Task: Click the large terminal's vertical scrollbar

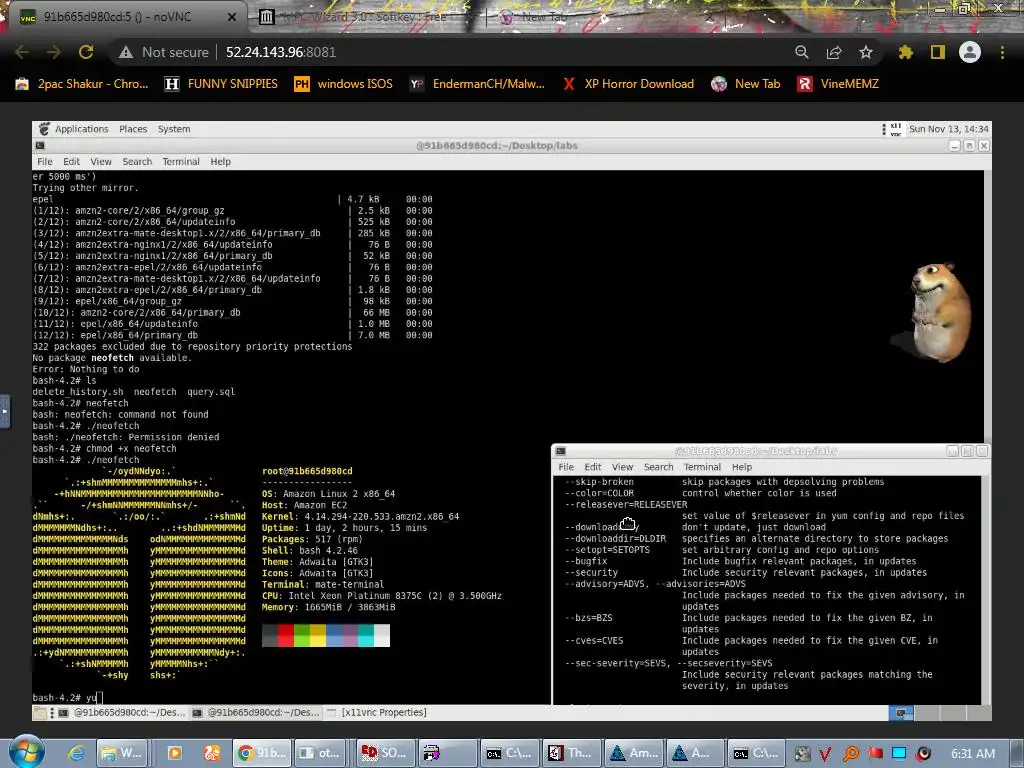Action: 987,307
